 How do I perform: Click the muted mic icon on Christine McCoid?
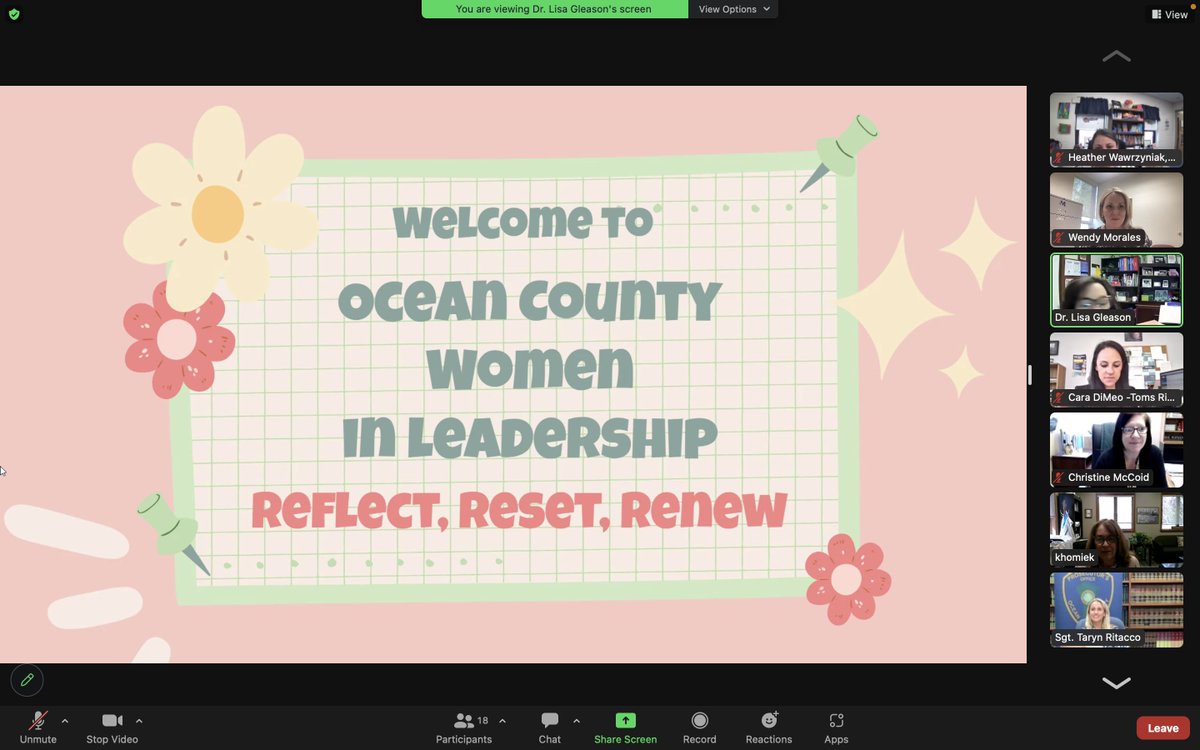(1059, 478)
